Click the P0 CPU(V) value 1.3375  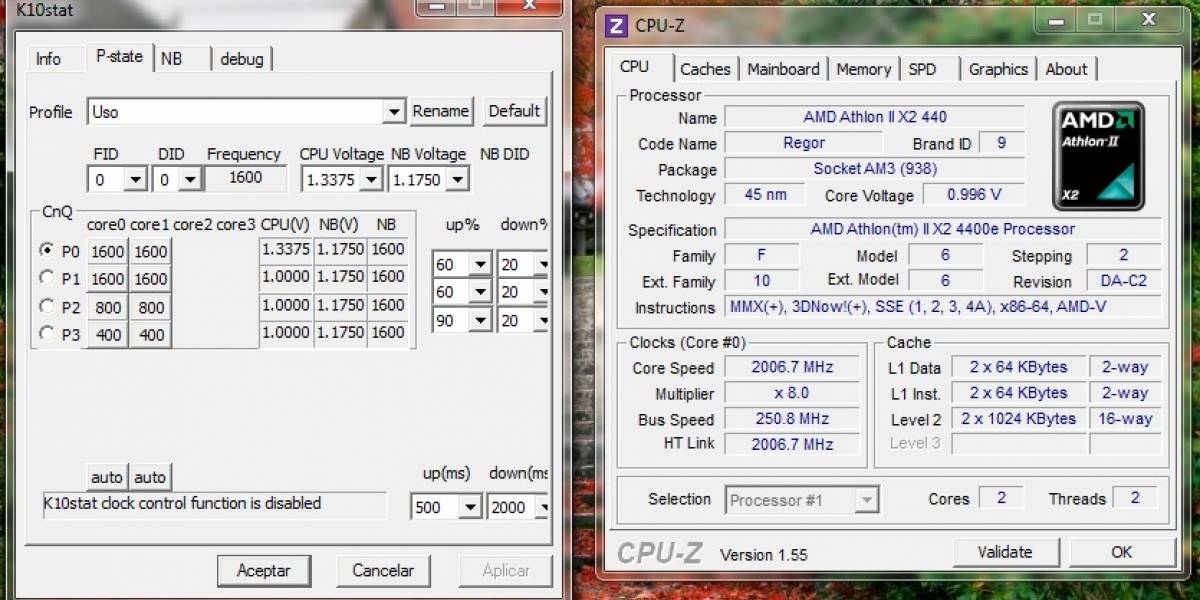click(x=286, y=249)
